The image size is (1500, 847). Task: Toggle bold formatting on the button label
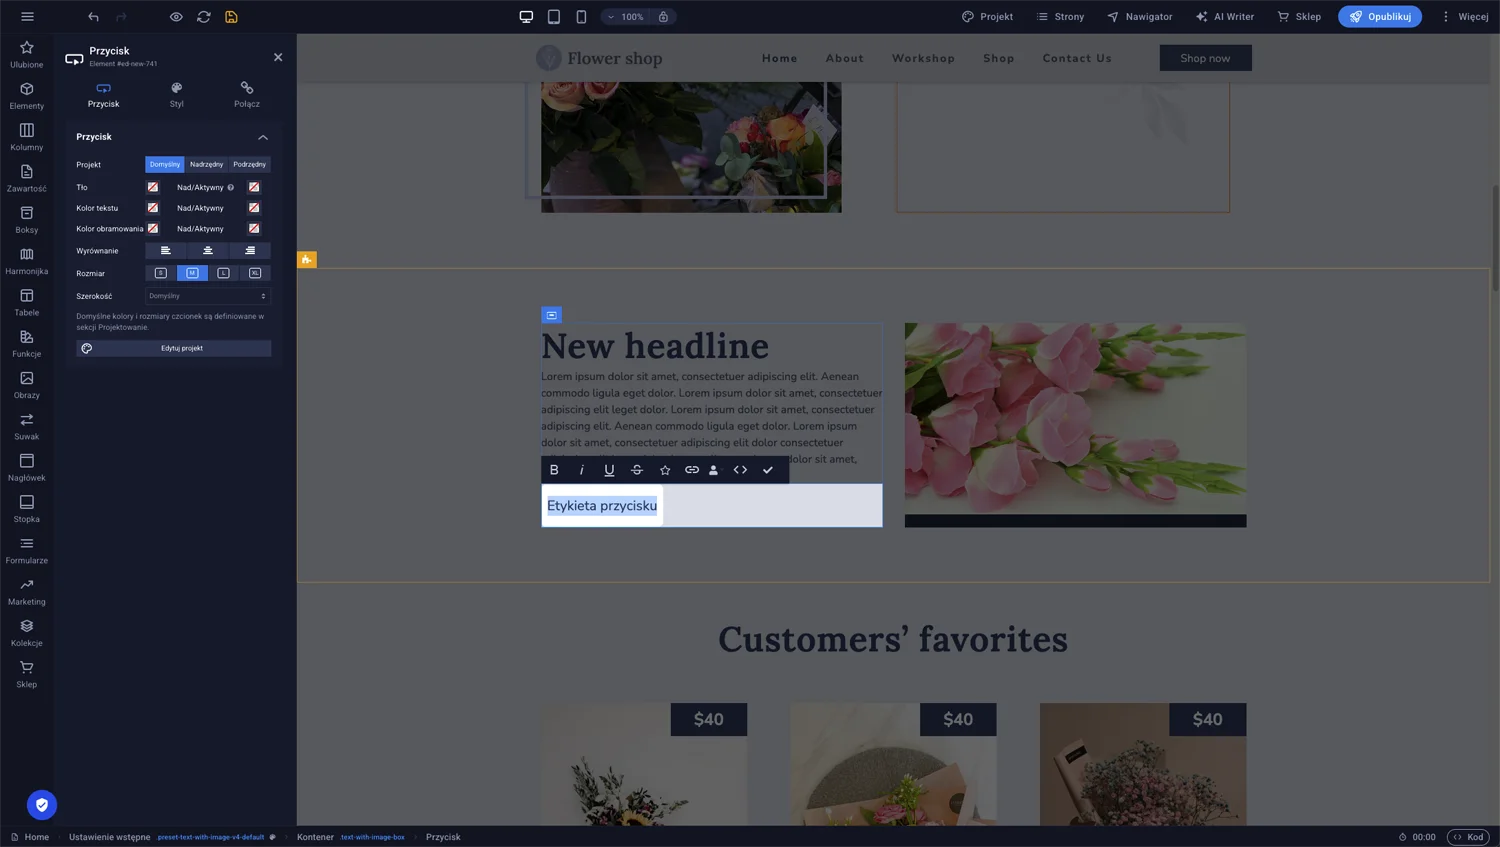pyautogui.click(x=554, y=470)
